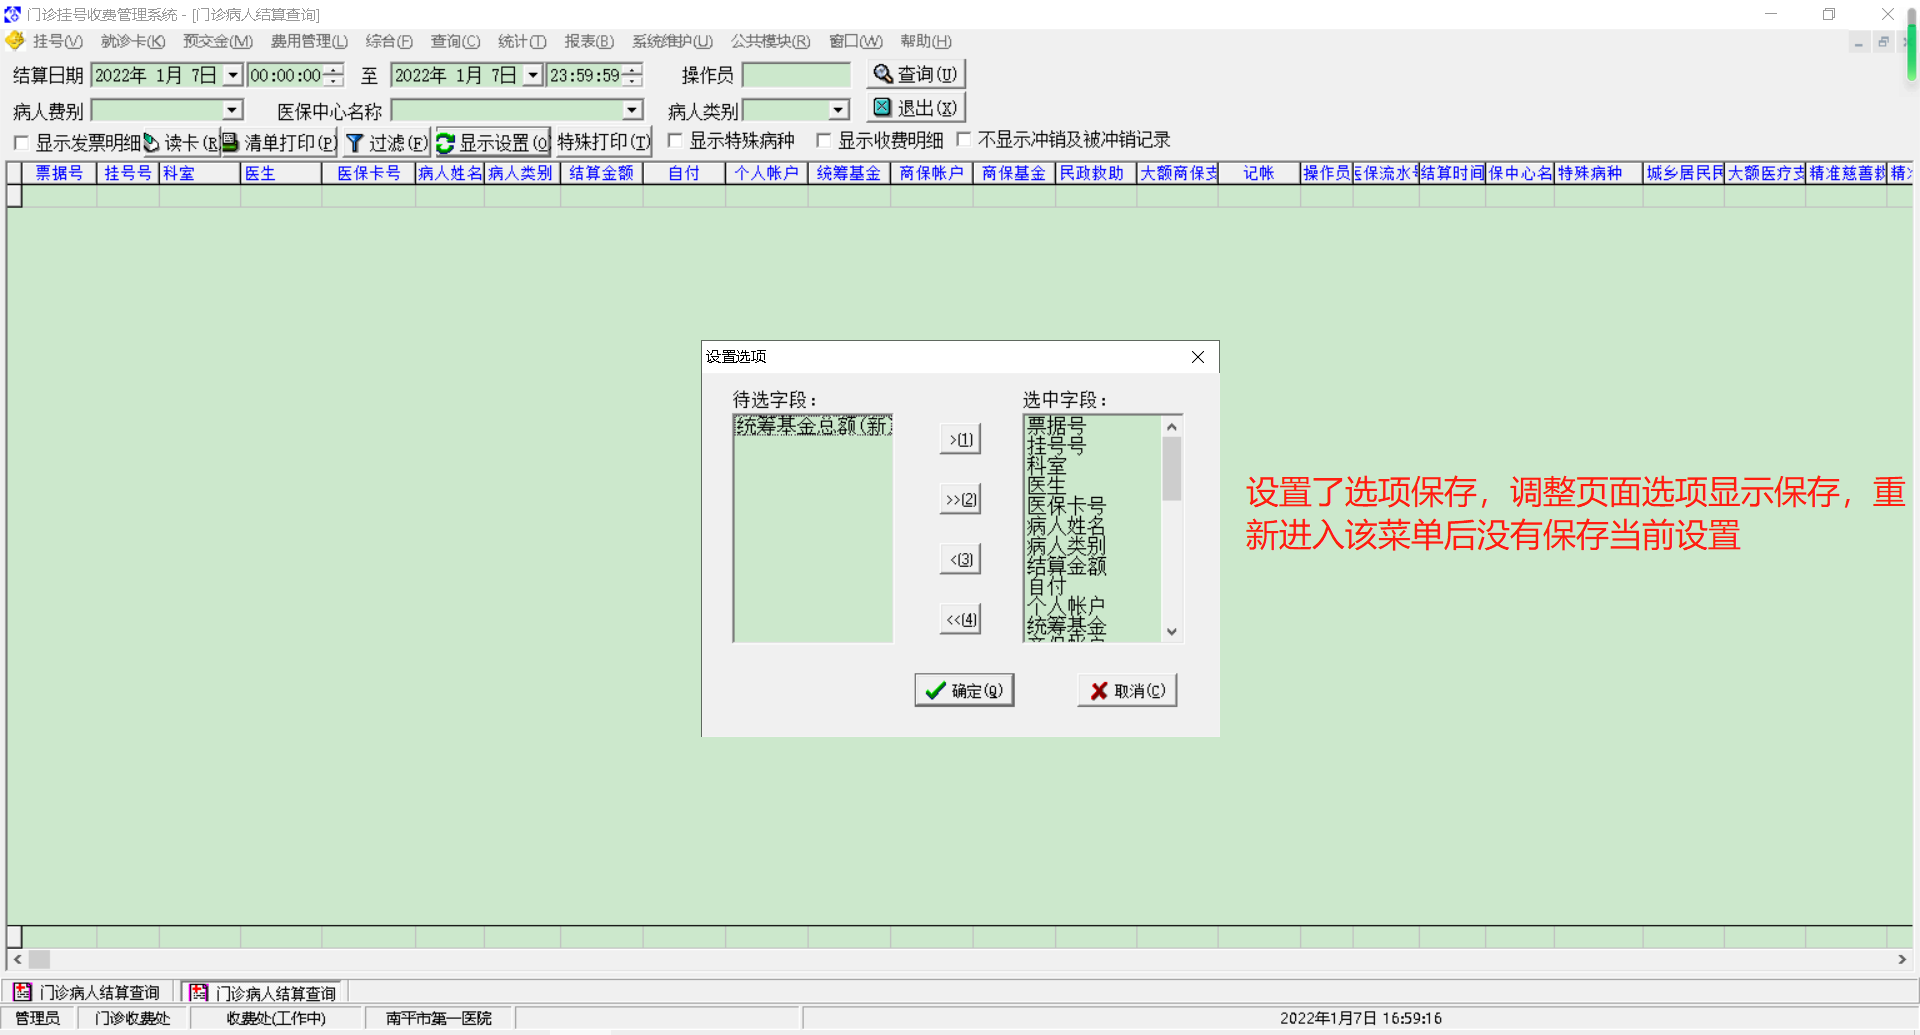Toggle 显示收费明细 checkbox
1920x1035 pixels.
tap(823, 141)
